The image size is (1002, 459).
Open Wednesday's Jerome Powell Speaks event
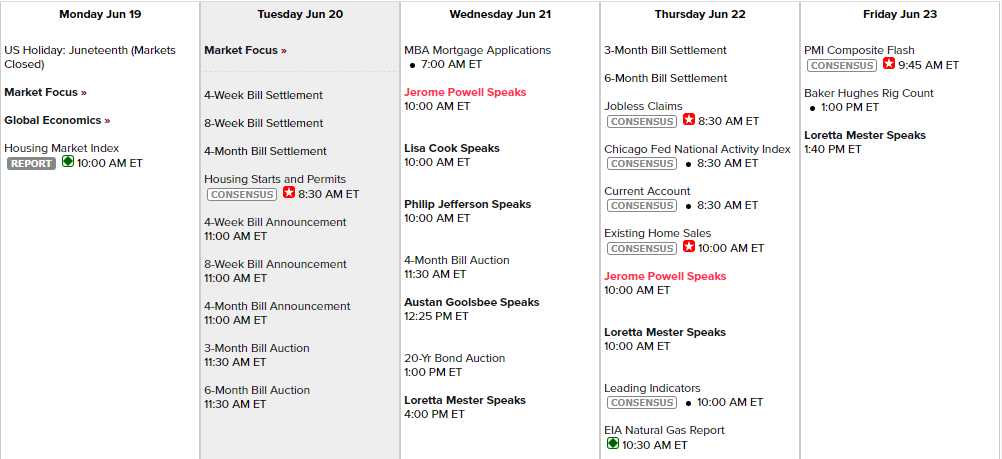465,92
